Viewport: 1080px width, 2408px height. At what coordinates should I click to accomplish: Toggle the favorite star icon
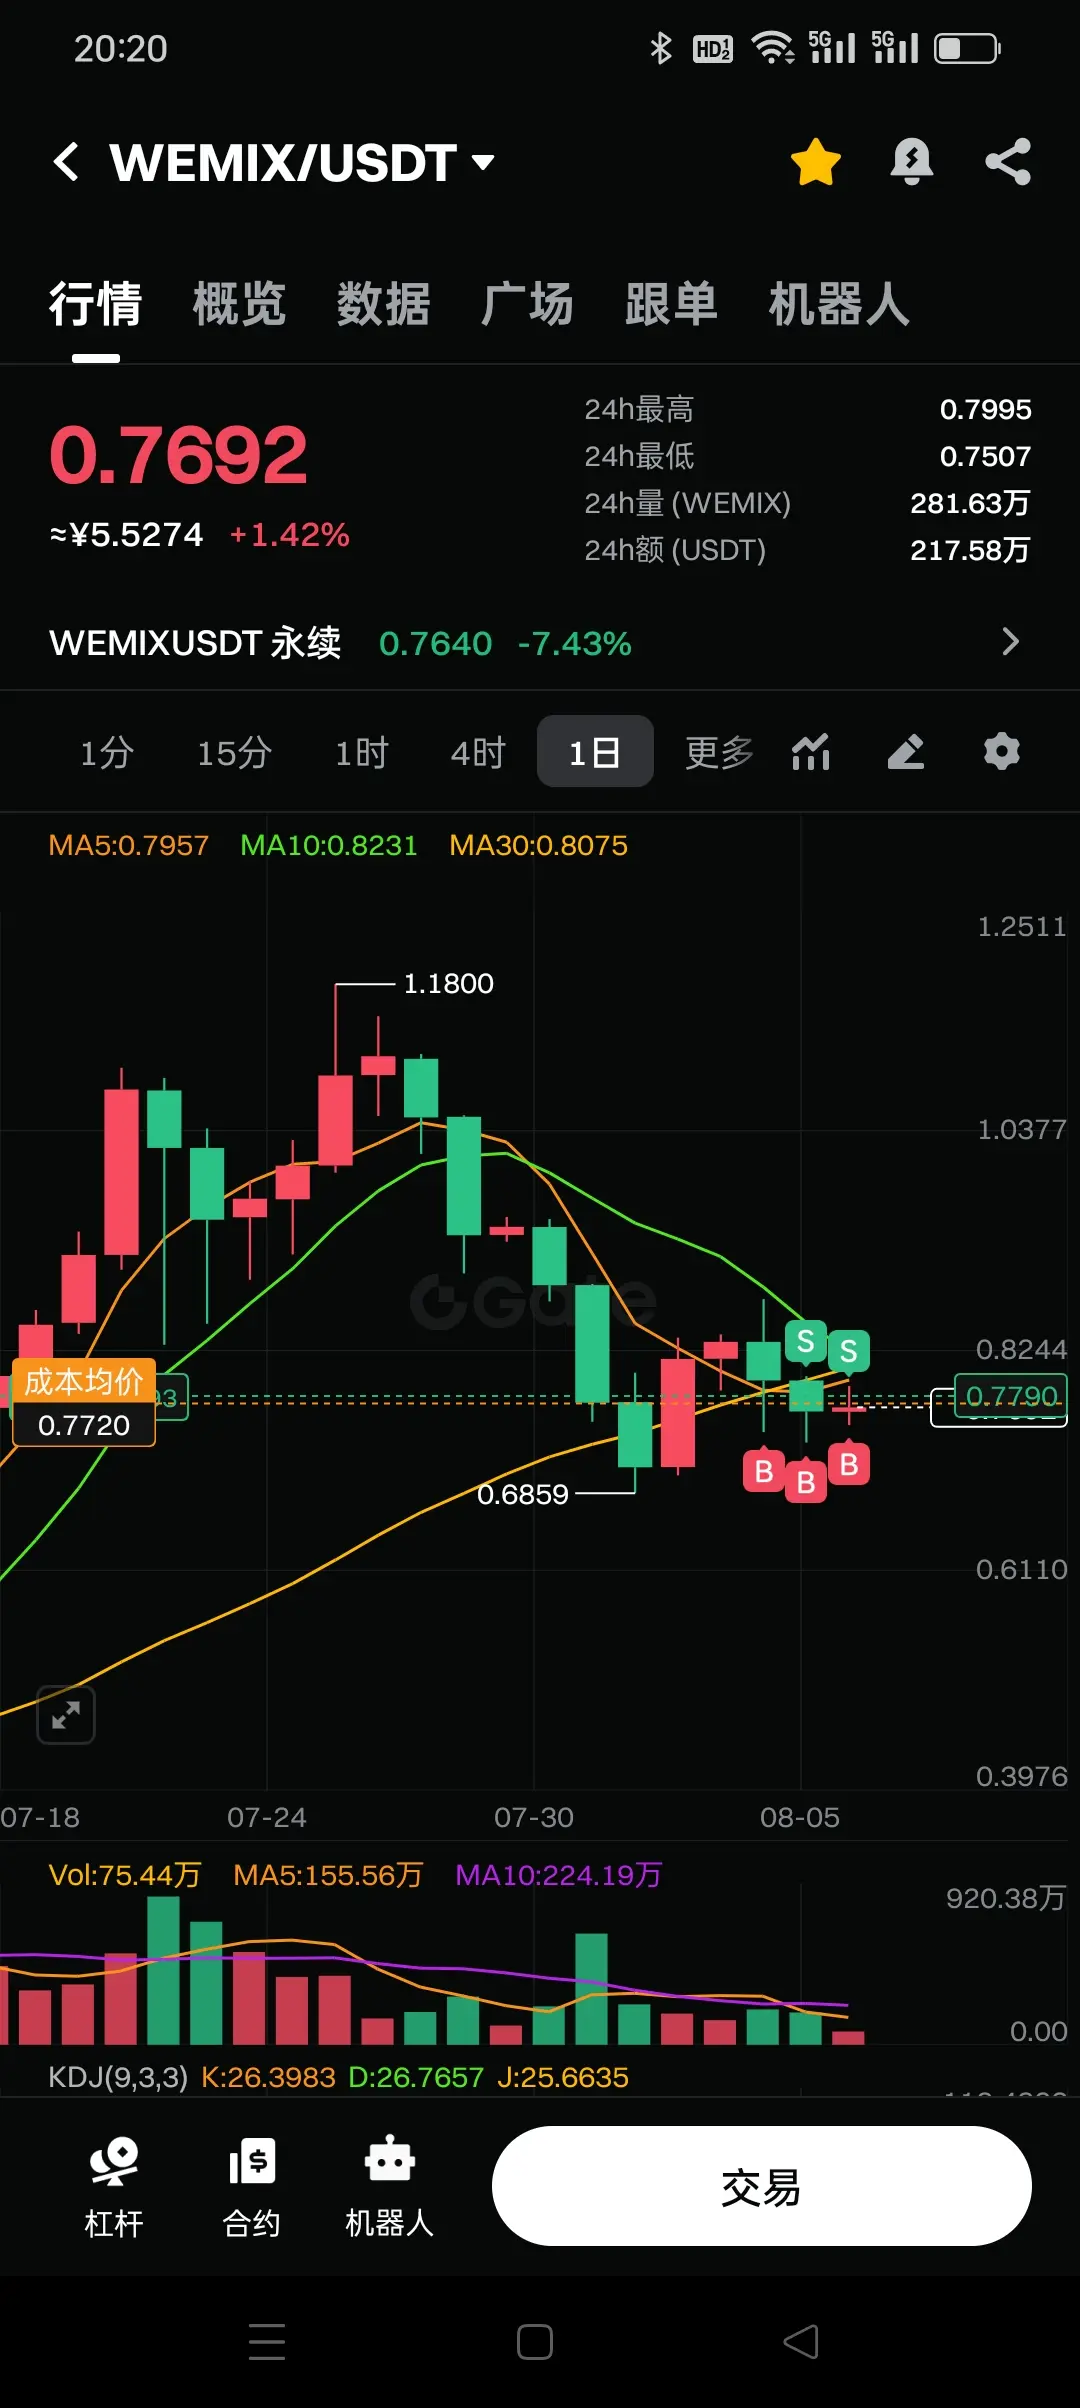pyautogui.click(x=816, y=162)
